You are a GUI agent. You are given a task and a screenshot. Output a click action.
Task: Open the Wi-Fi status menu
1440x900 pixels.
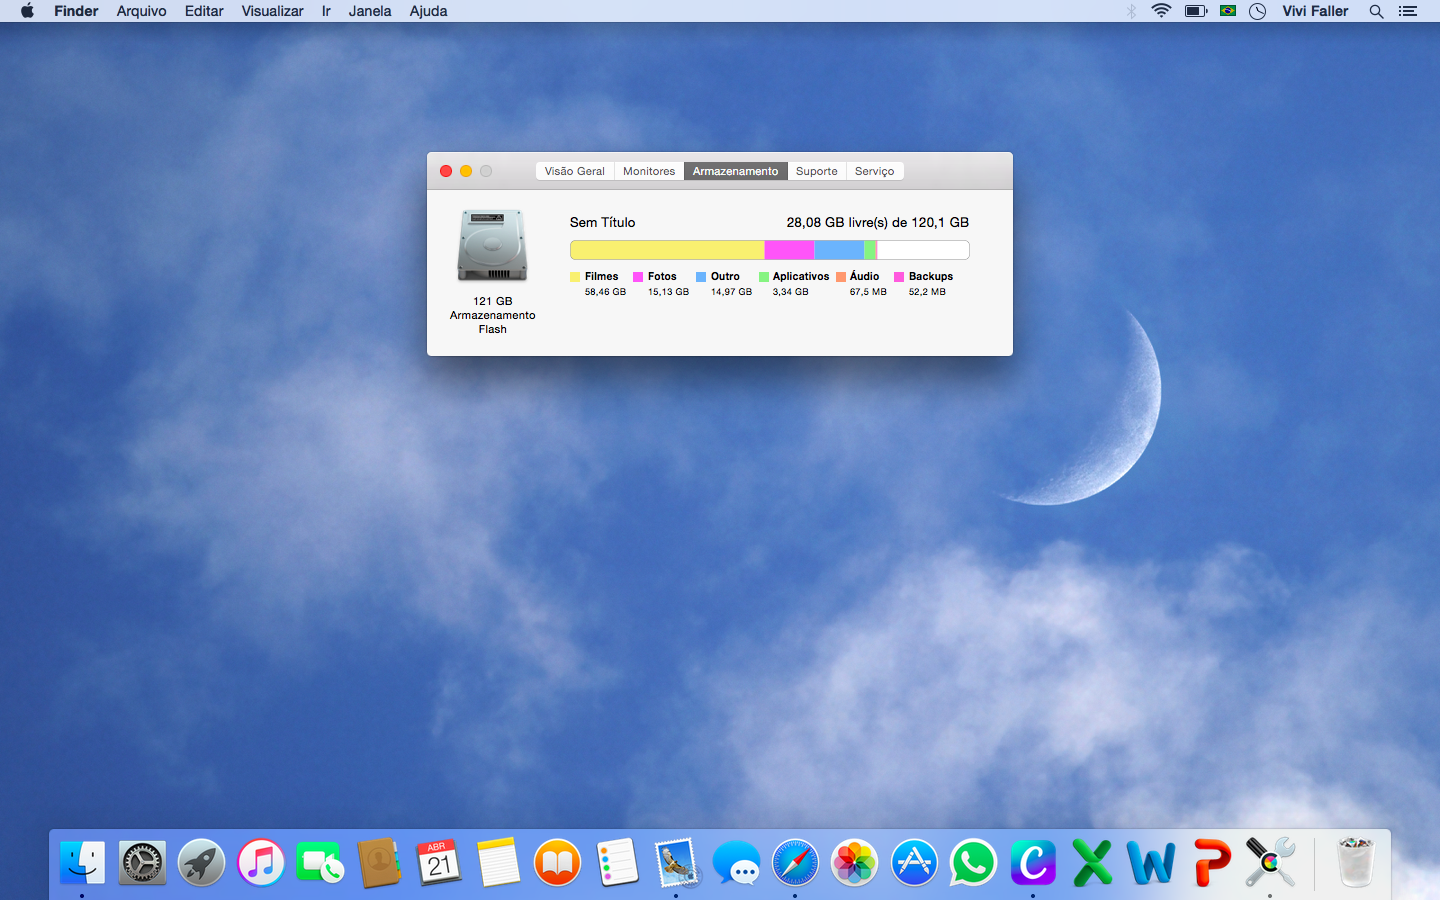pyautogui.click(x=1161, y=11)
